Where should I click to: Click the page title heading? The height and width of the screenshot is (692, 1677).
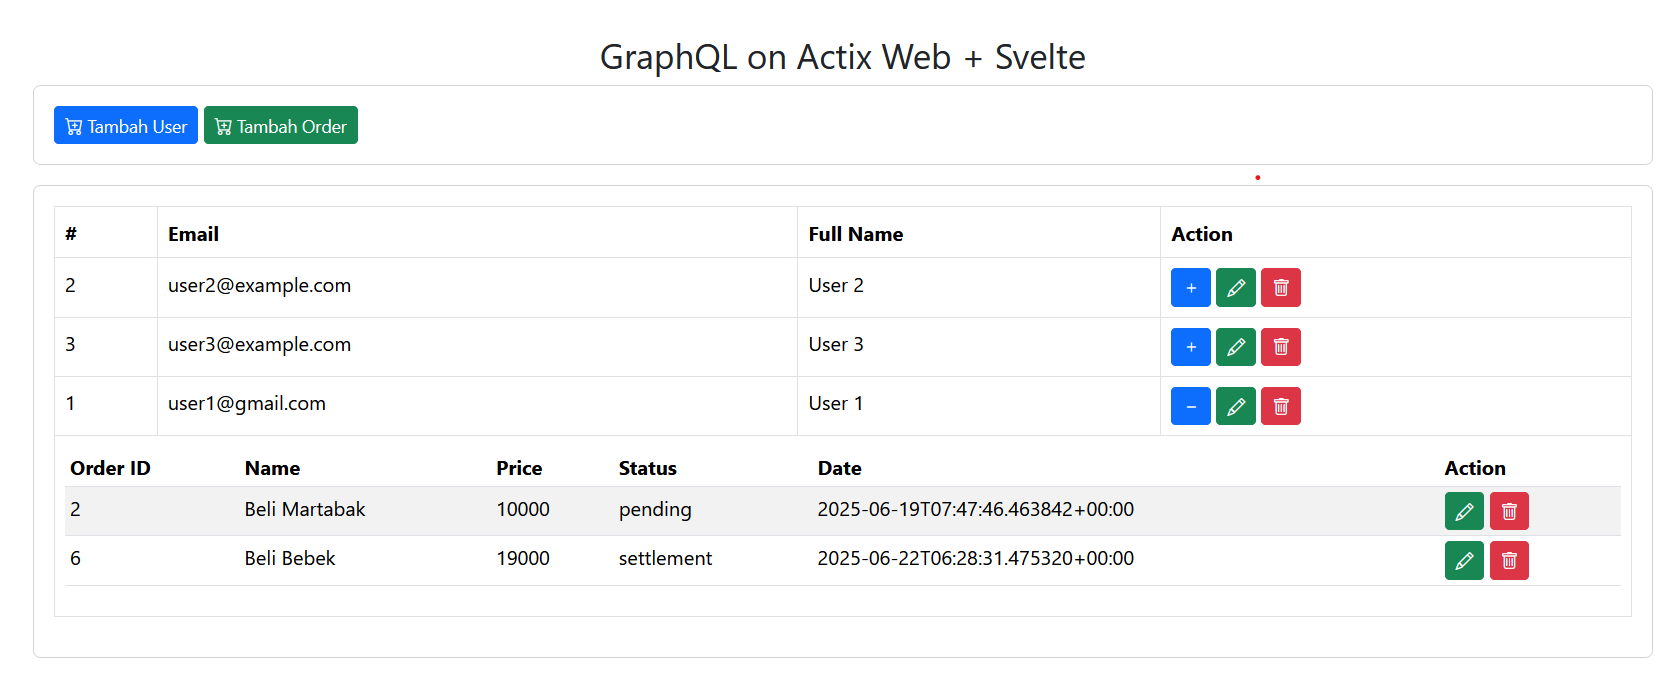tap(842, 57)
